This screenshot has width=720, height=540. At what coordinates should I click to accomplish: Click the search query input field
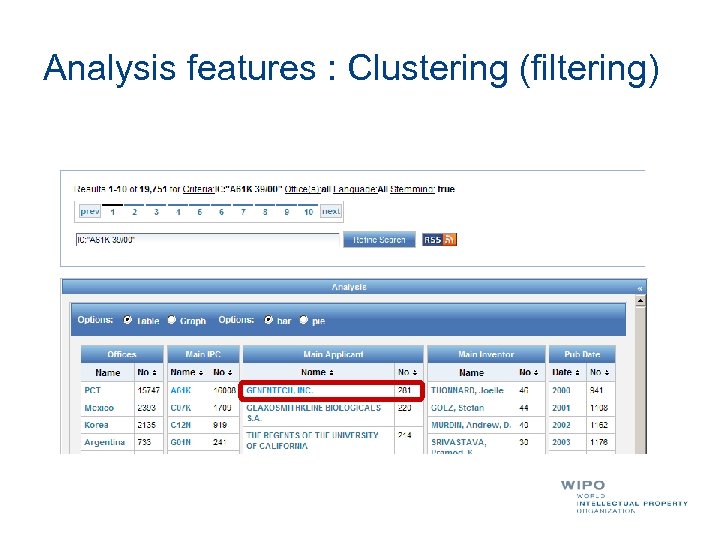tap(207, 240)
